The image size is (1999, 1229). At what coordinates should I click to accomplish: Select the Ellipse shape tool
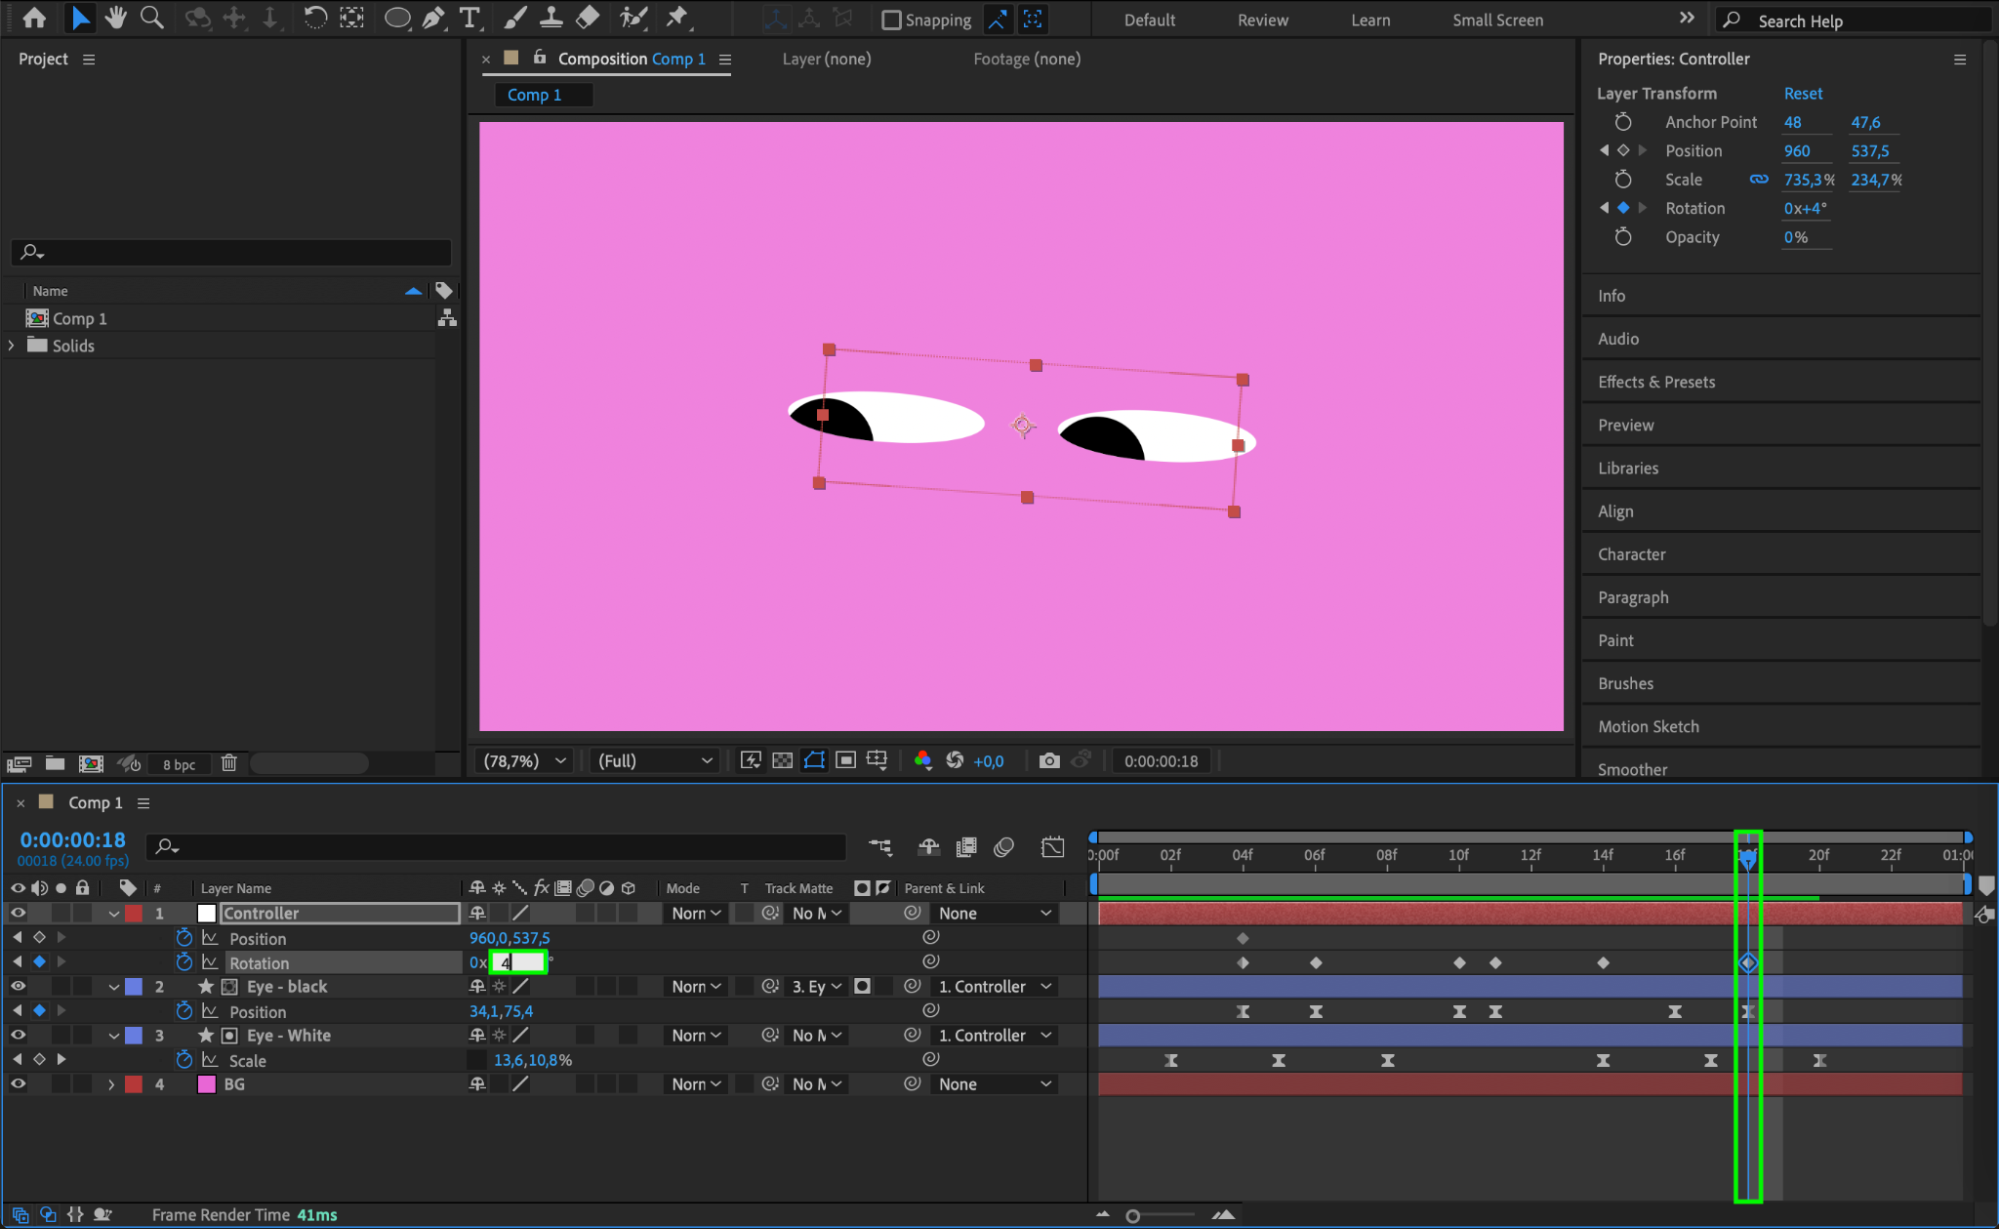click(397, 17)
